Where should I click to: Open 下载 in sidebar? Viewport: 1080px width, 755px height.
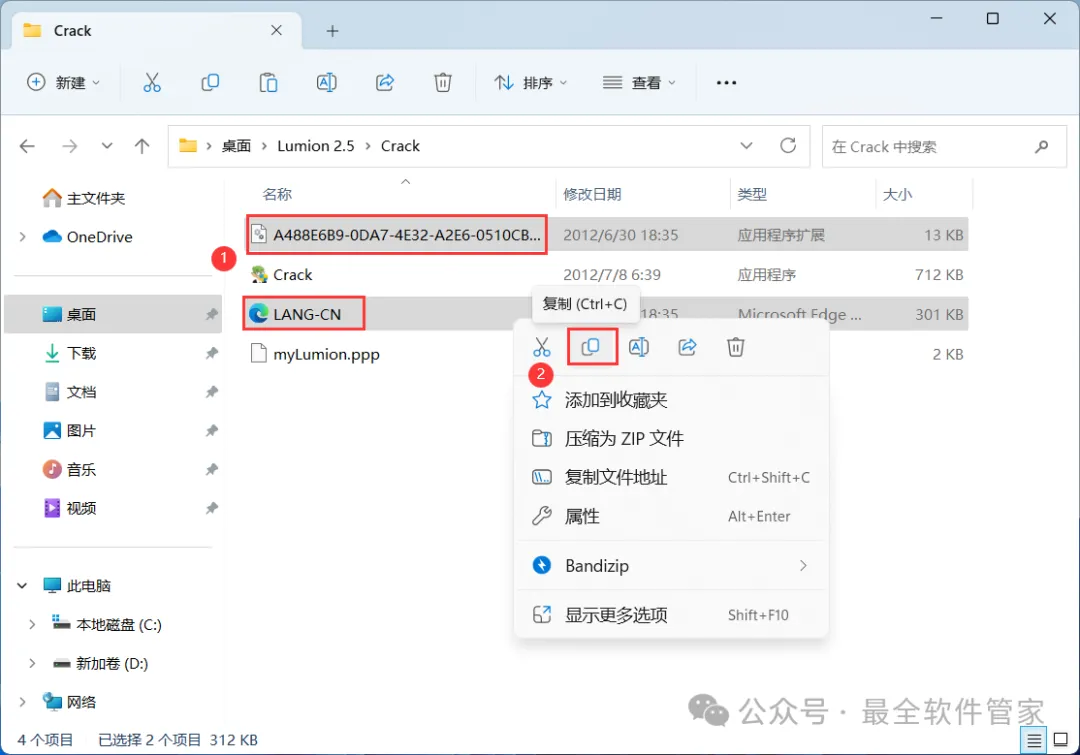70,353
